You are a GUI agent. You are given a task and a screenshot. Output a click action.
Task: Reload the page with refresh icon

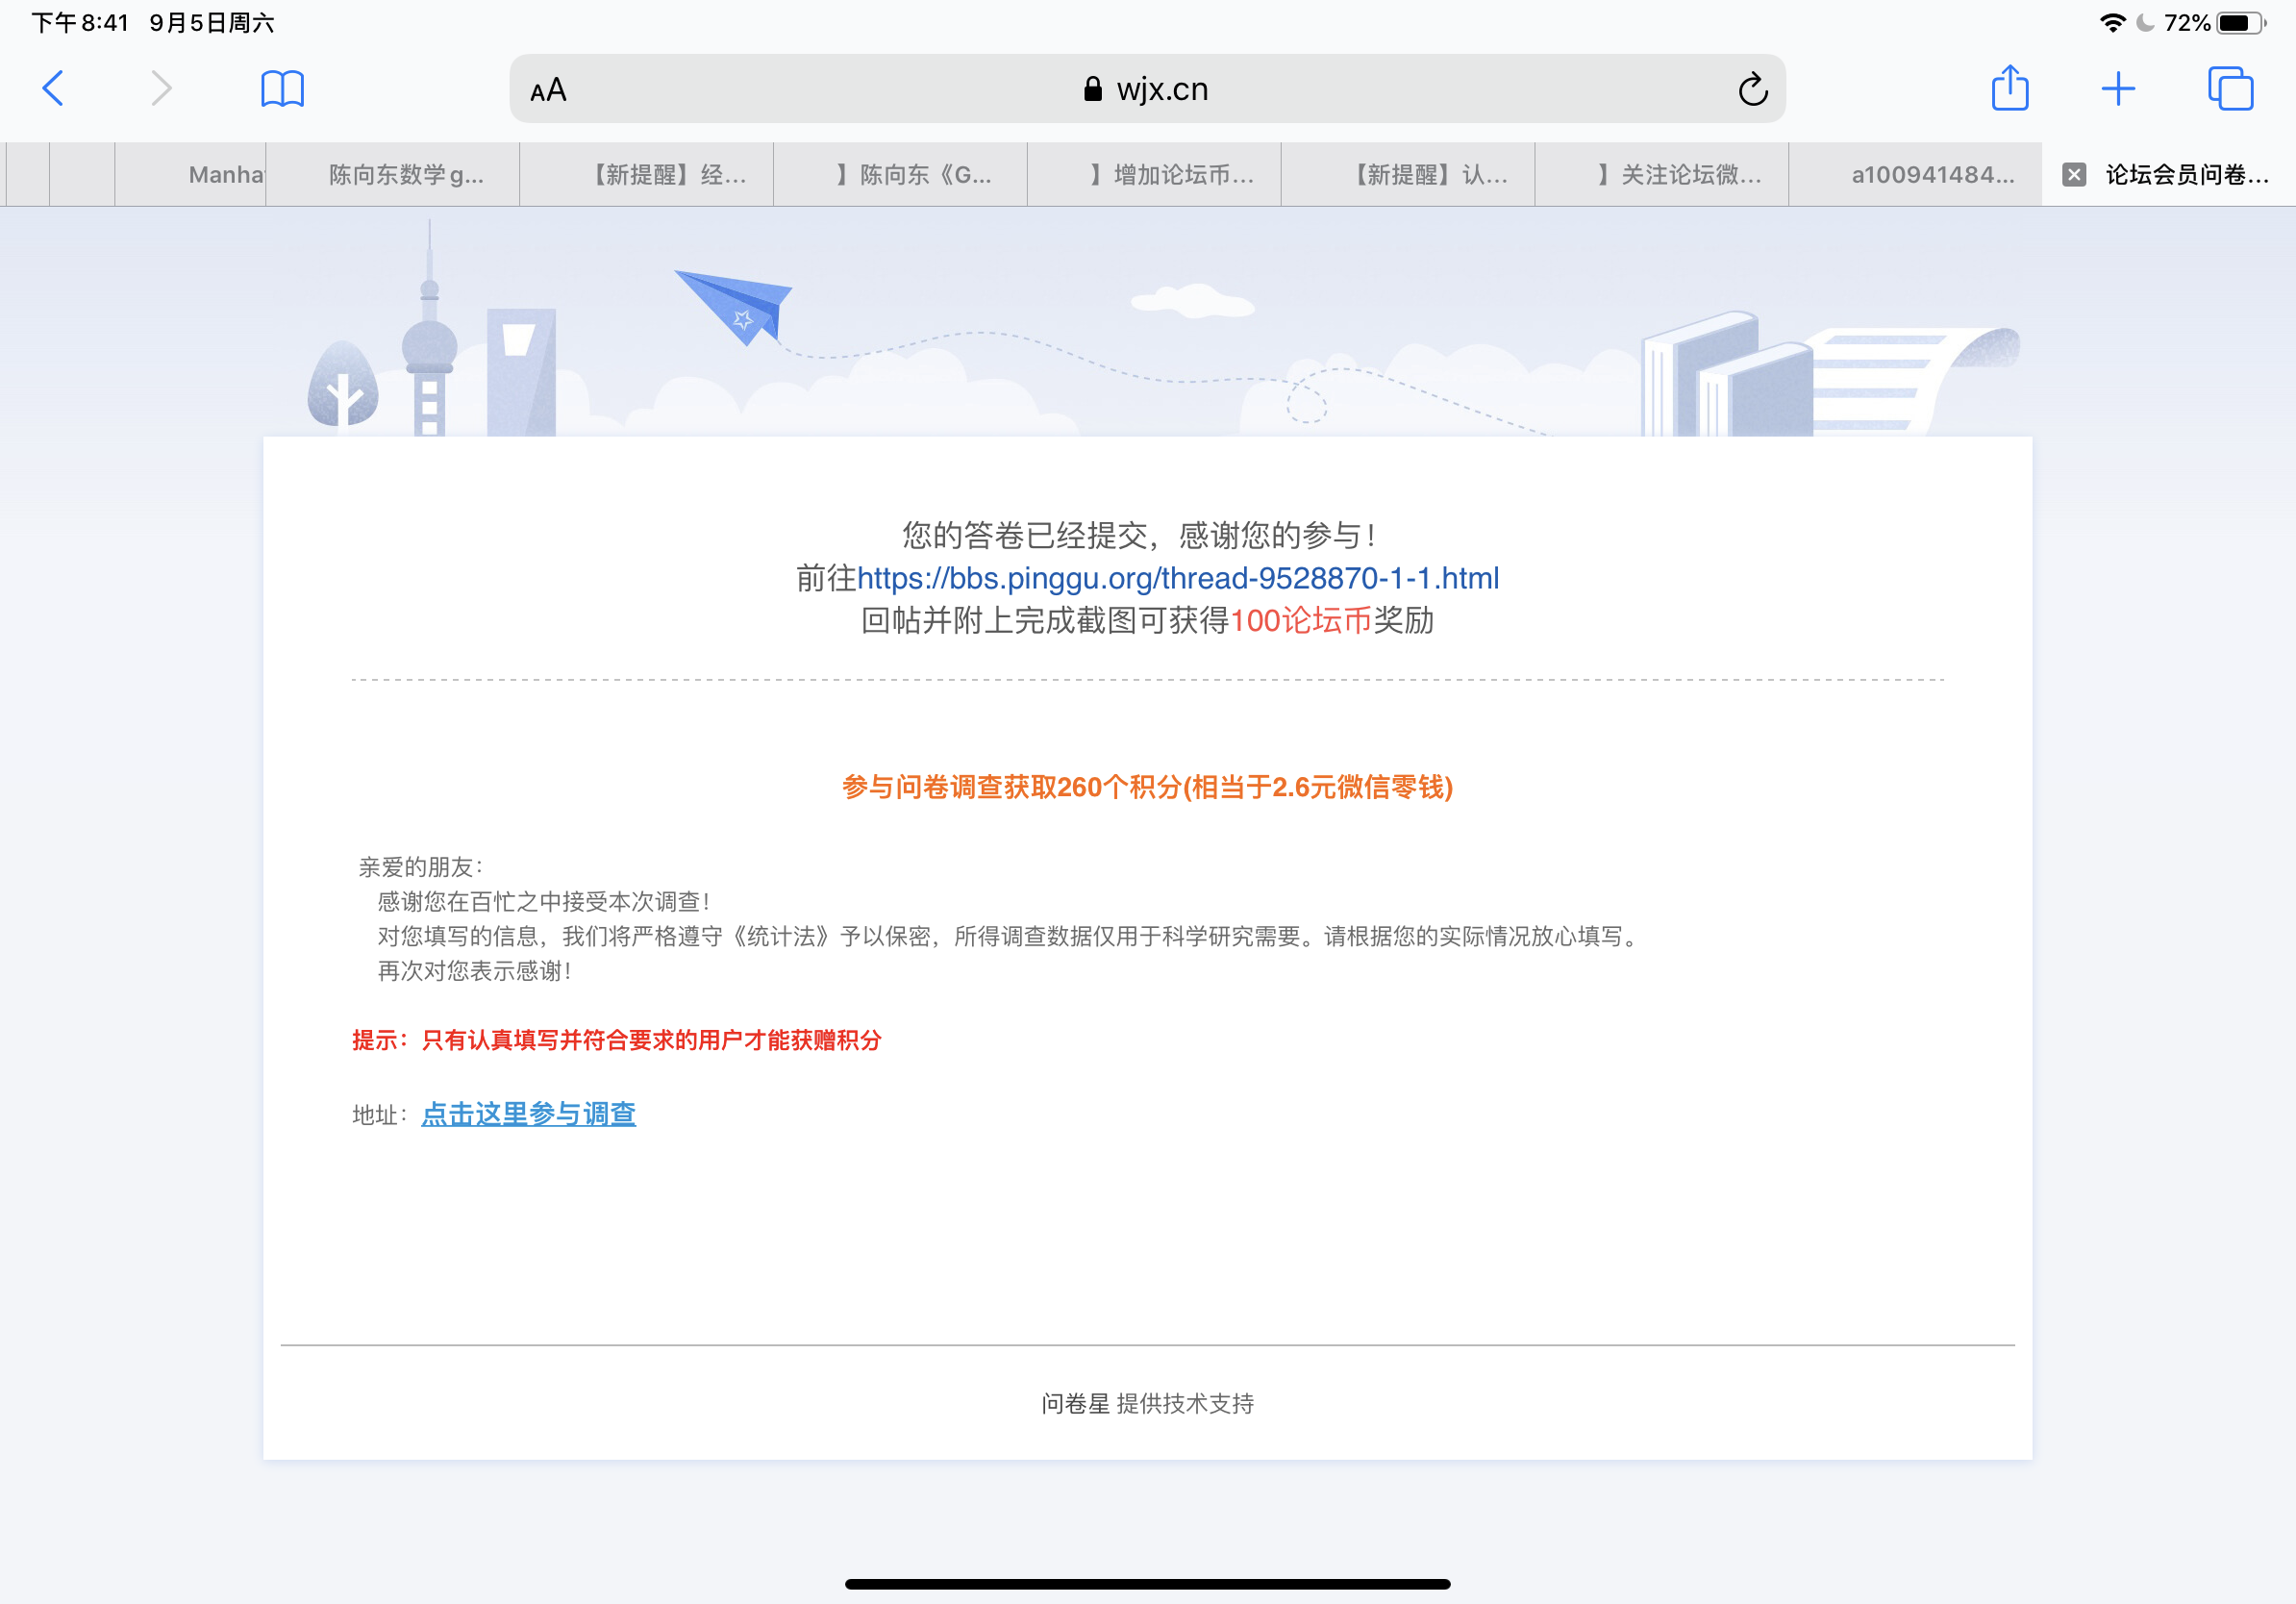[1752, 89]
